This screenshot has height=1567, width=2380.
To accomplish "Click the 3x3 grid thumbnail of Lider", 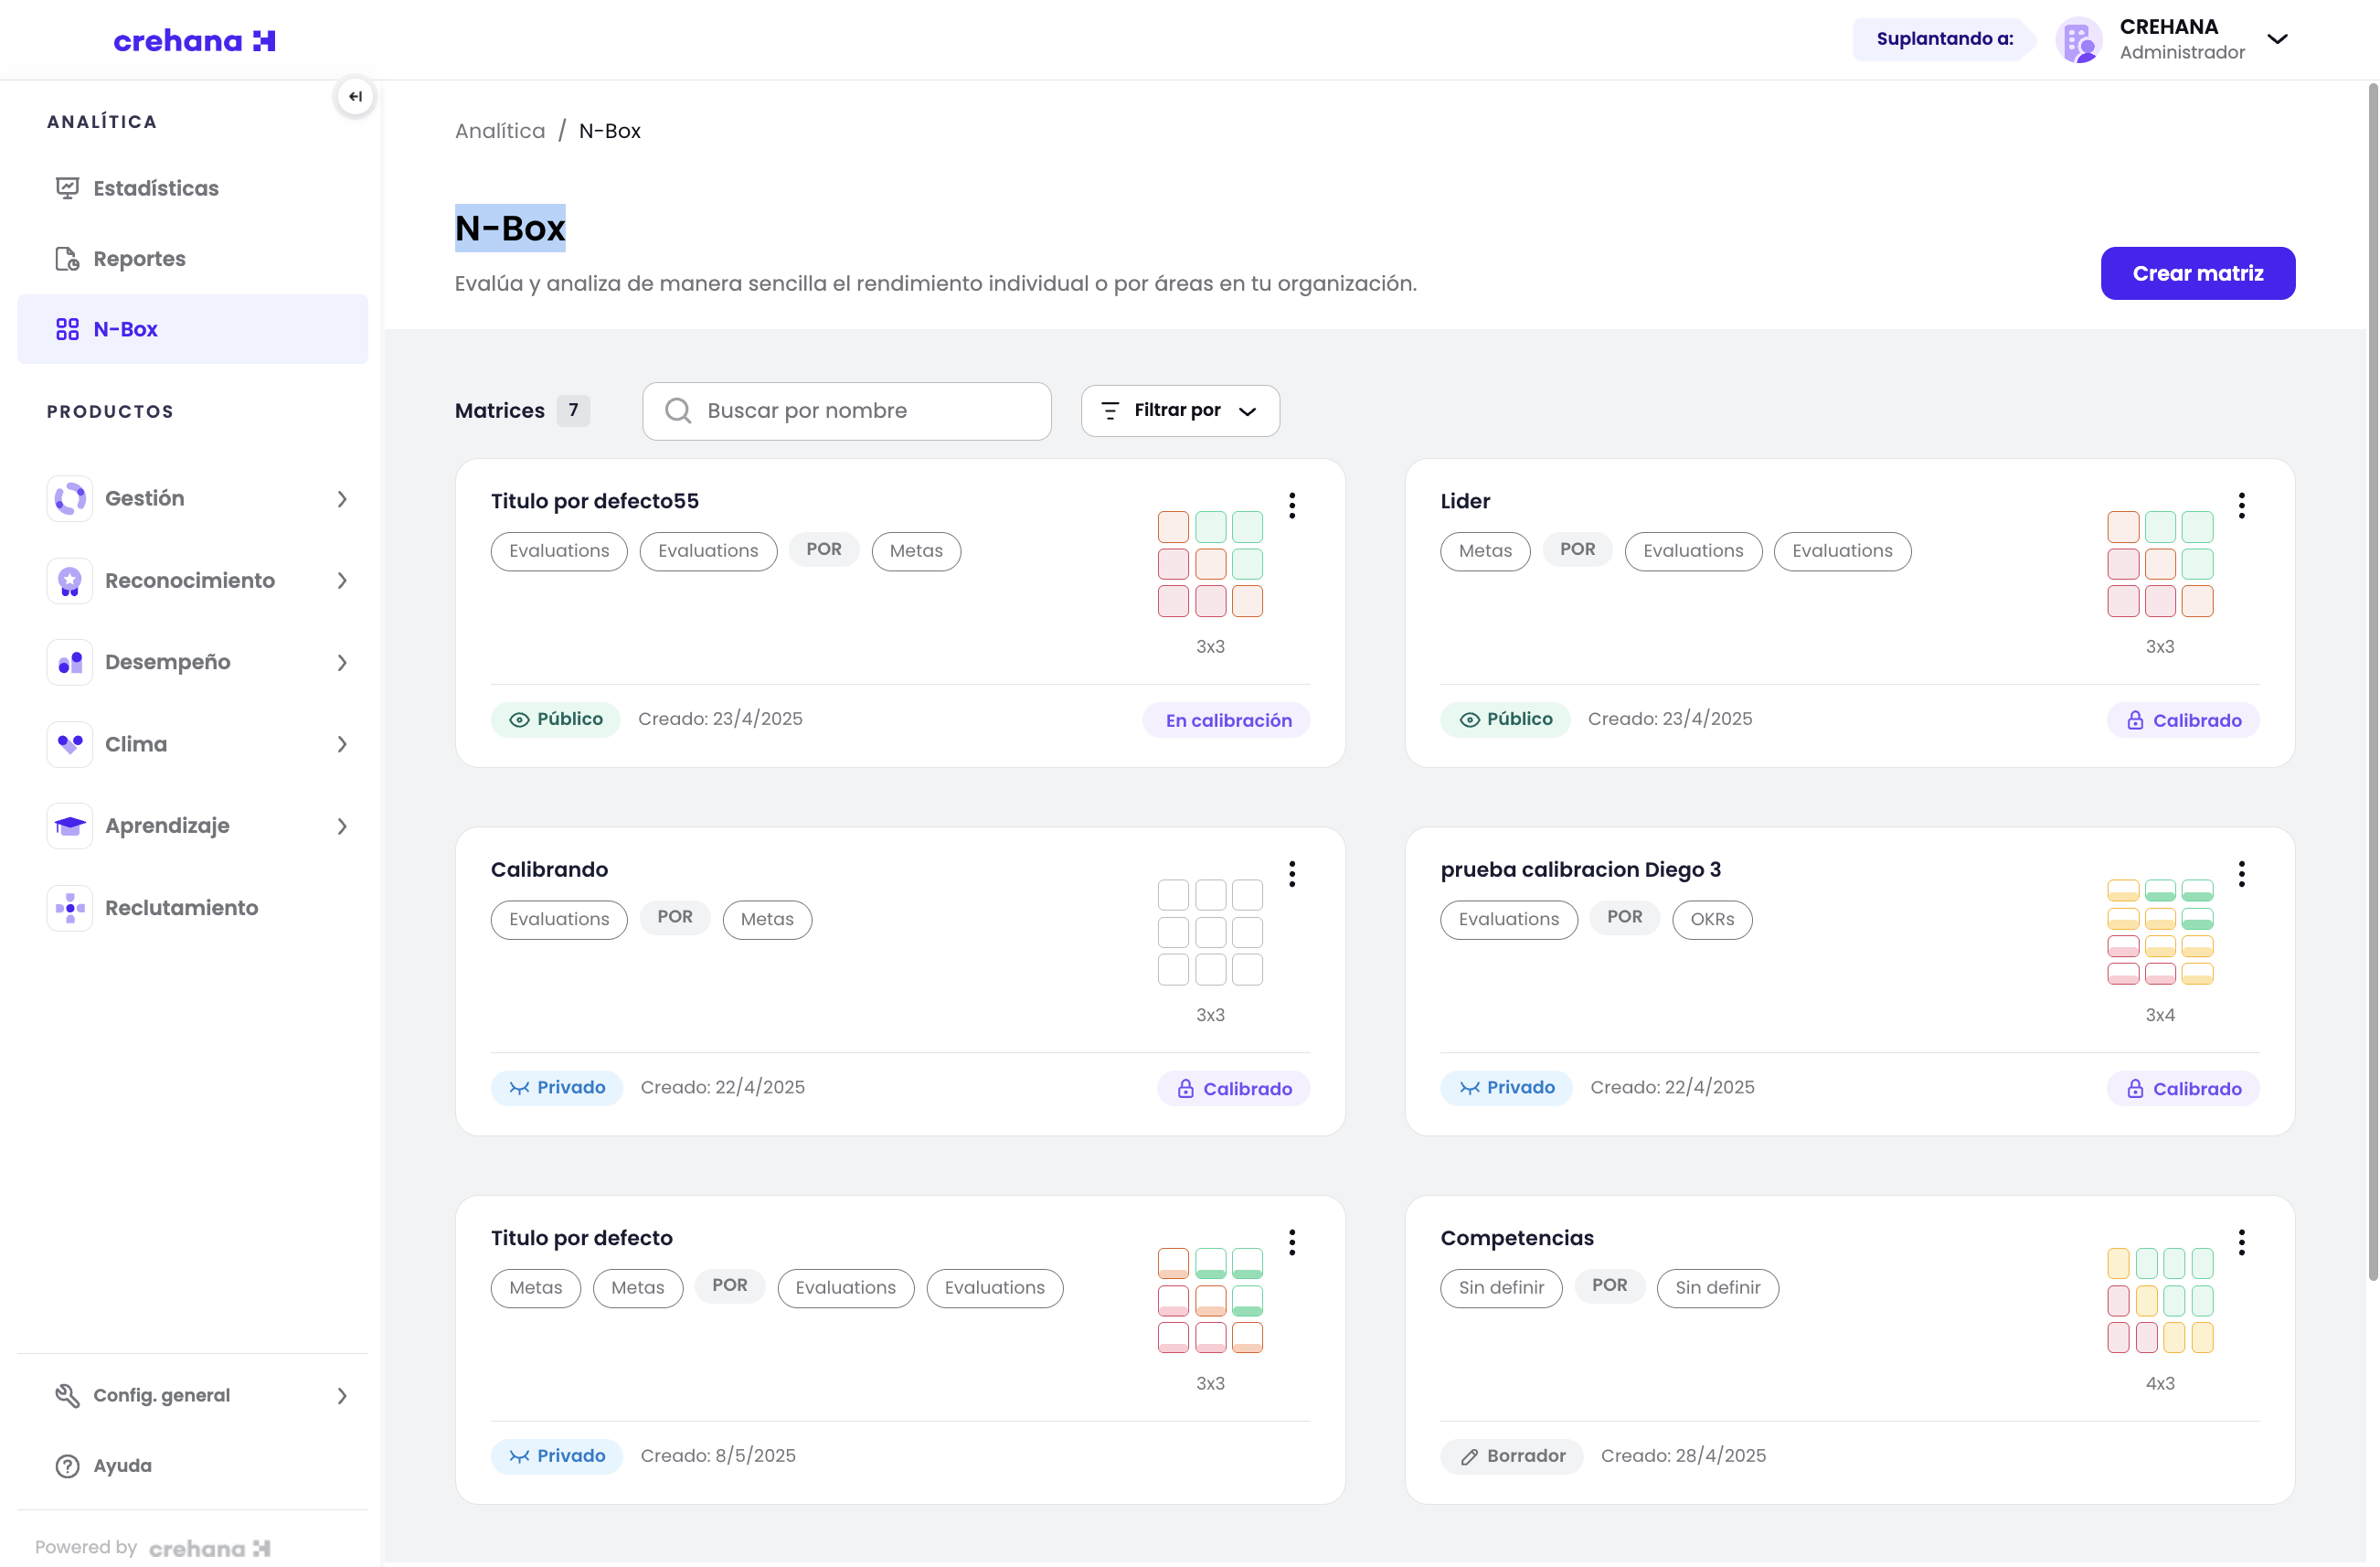I will 2160,564.
